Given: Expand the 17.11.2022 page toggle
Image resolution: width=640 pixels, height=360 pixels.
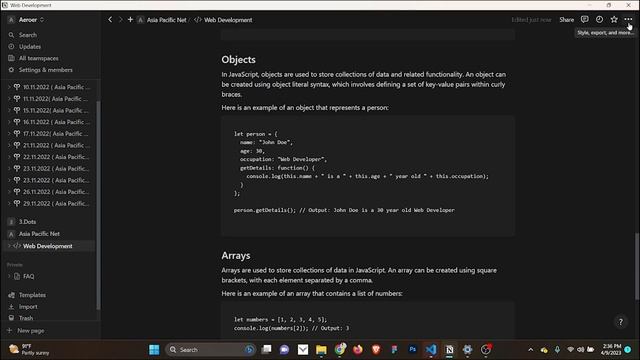Looking at the screenshot, I should [x=9, y=133].
